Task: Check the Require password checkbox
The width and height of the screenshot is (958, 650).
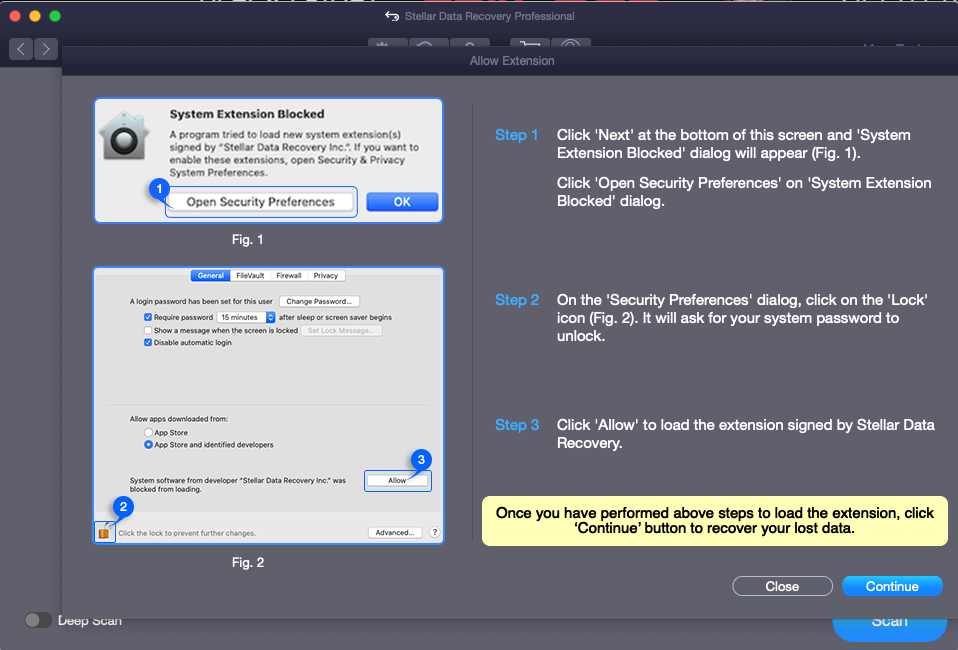Action: tap(148, 317)
